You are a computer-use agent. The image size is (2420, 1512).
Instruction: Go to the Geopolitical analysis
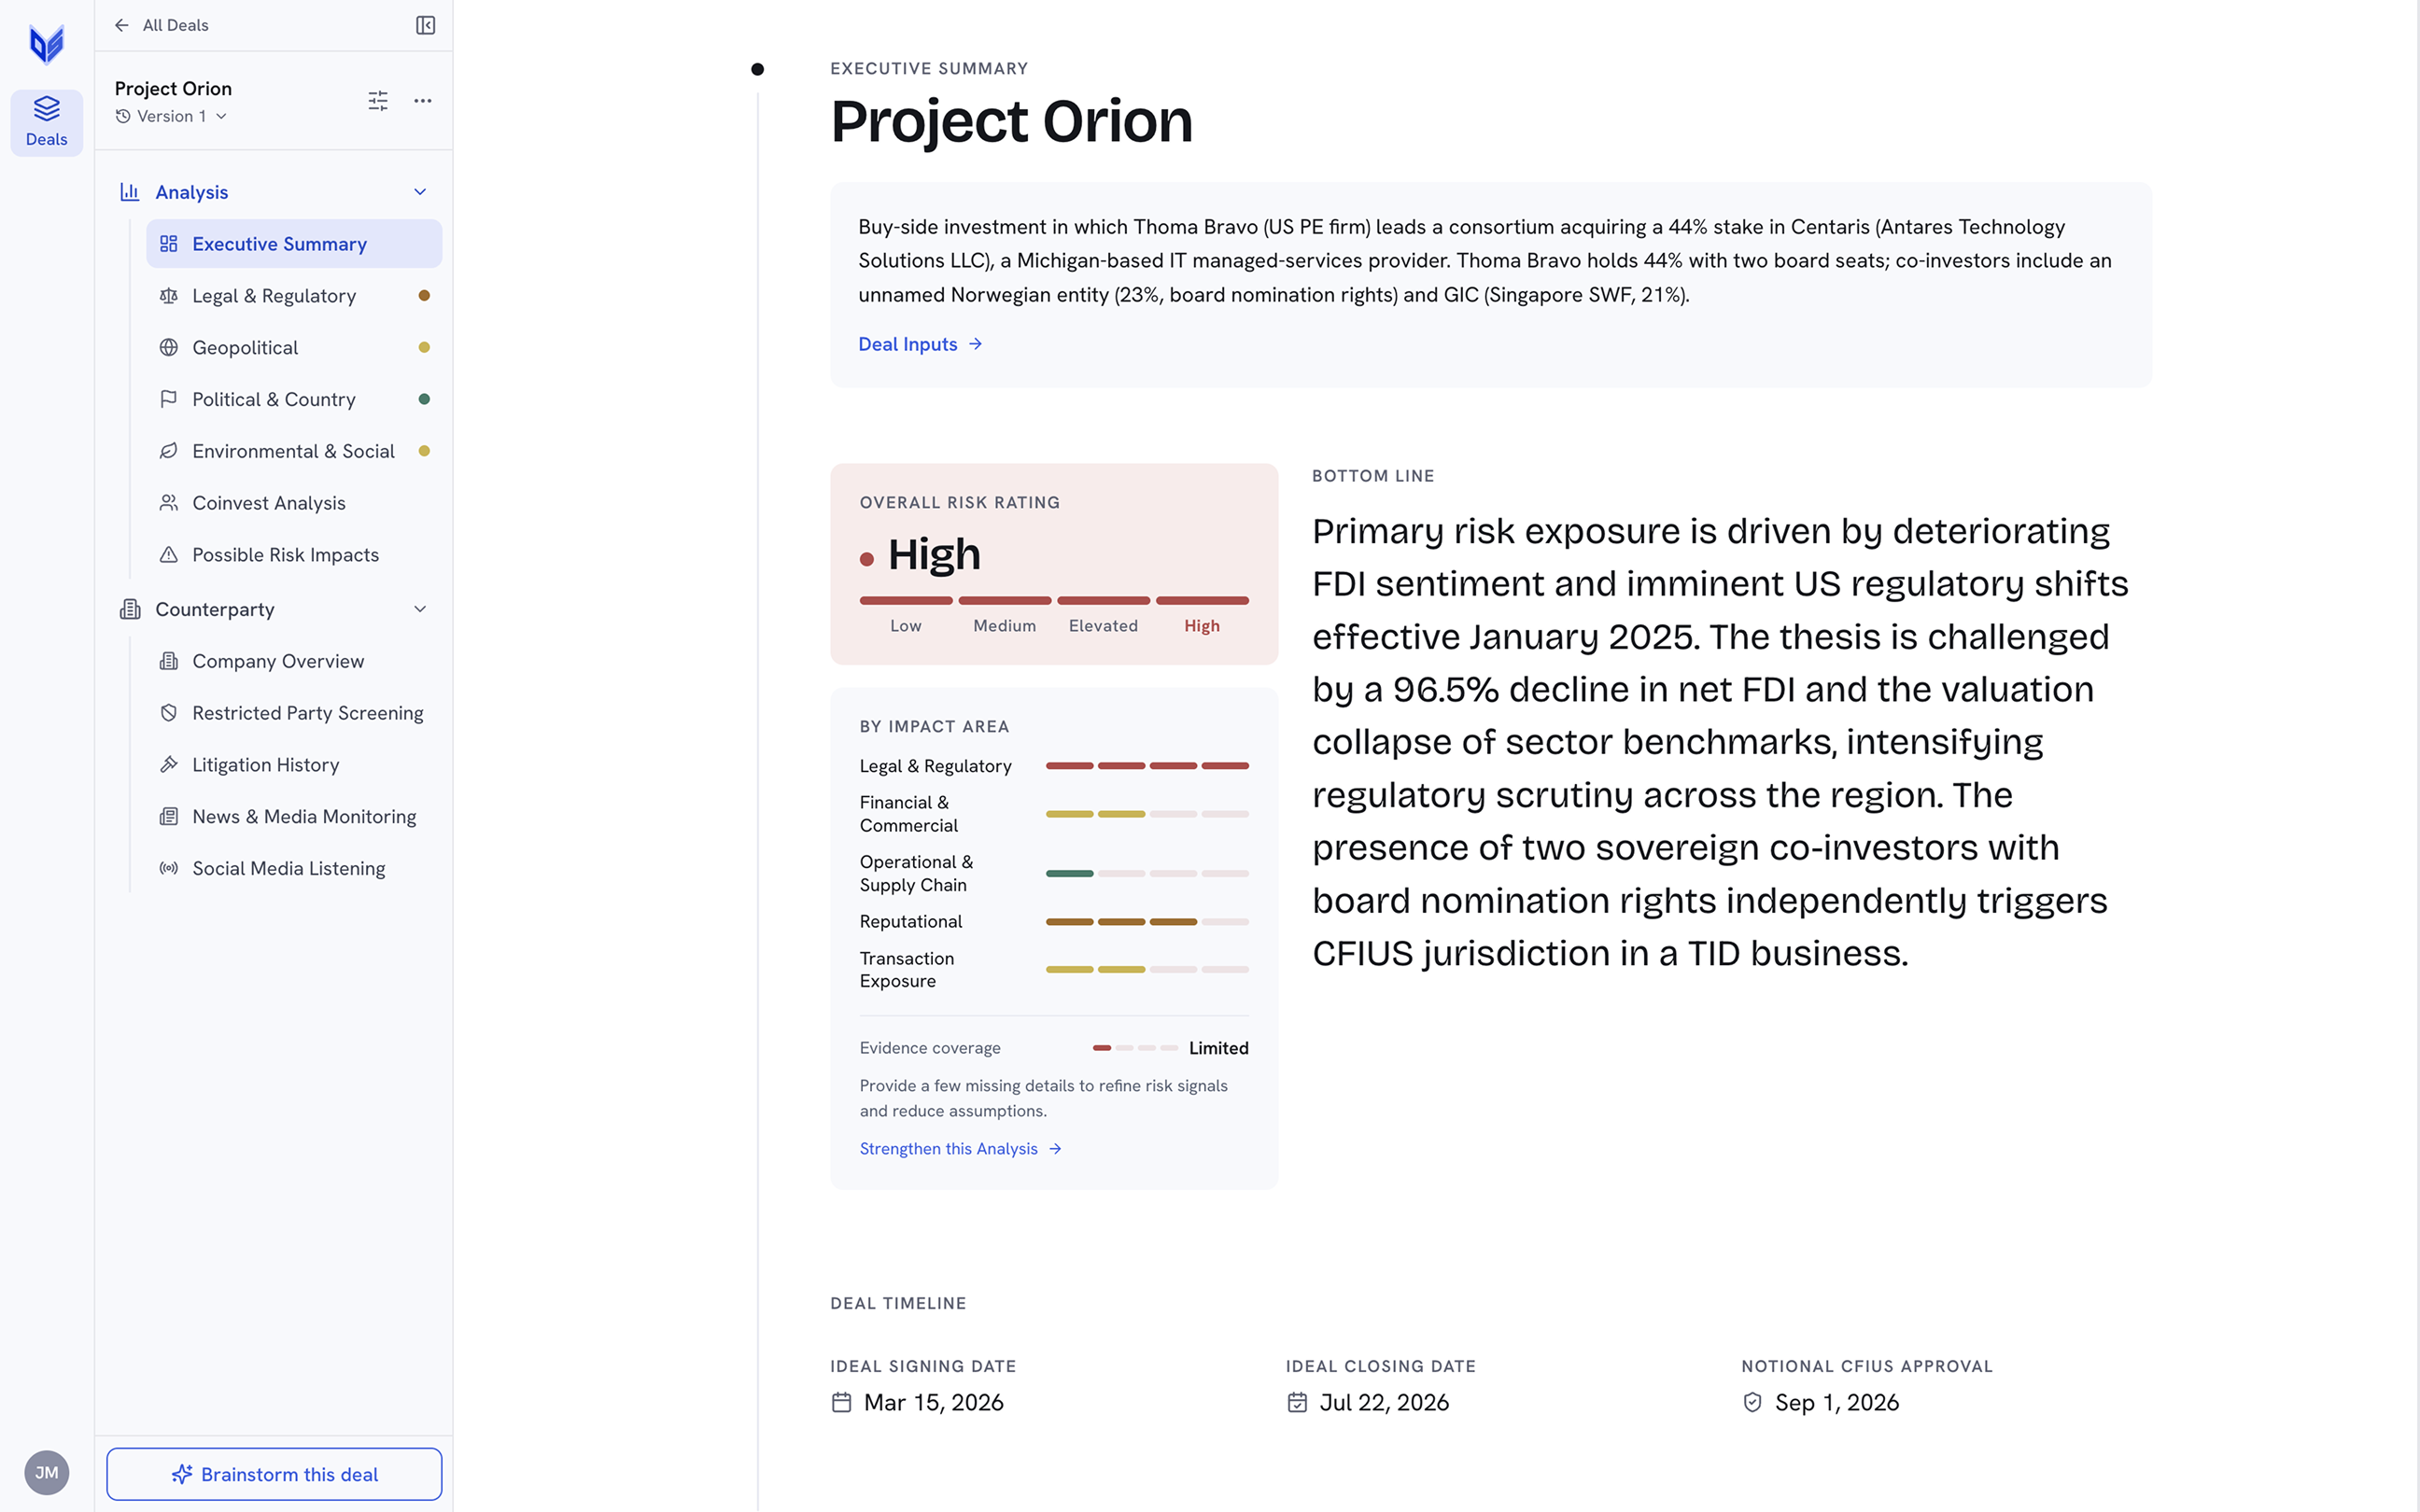point(294,348)
